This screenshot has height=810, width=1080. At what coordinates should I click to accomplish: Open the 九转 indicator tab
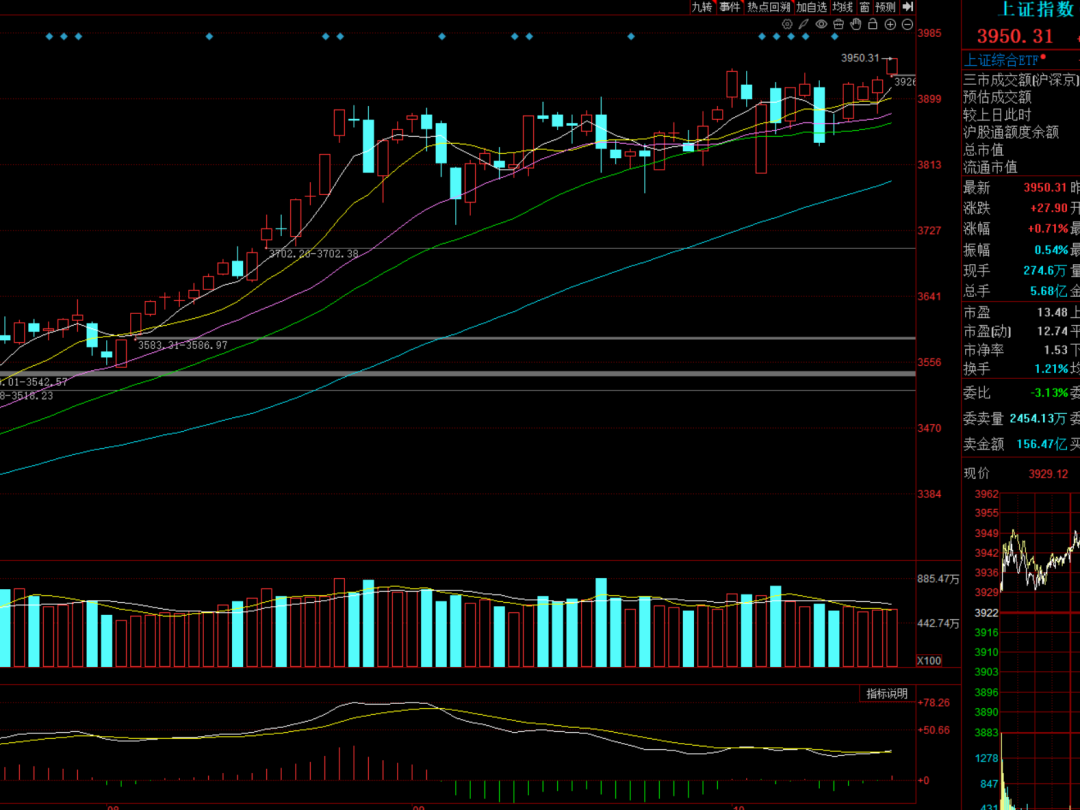702,7
